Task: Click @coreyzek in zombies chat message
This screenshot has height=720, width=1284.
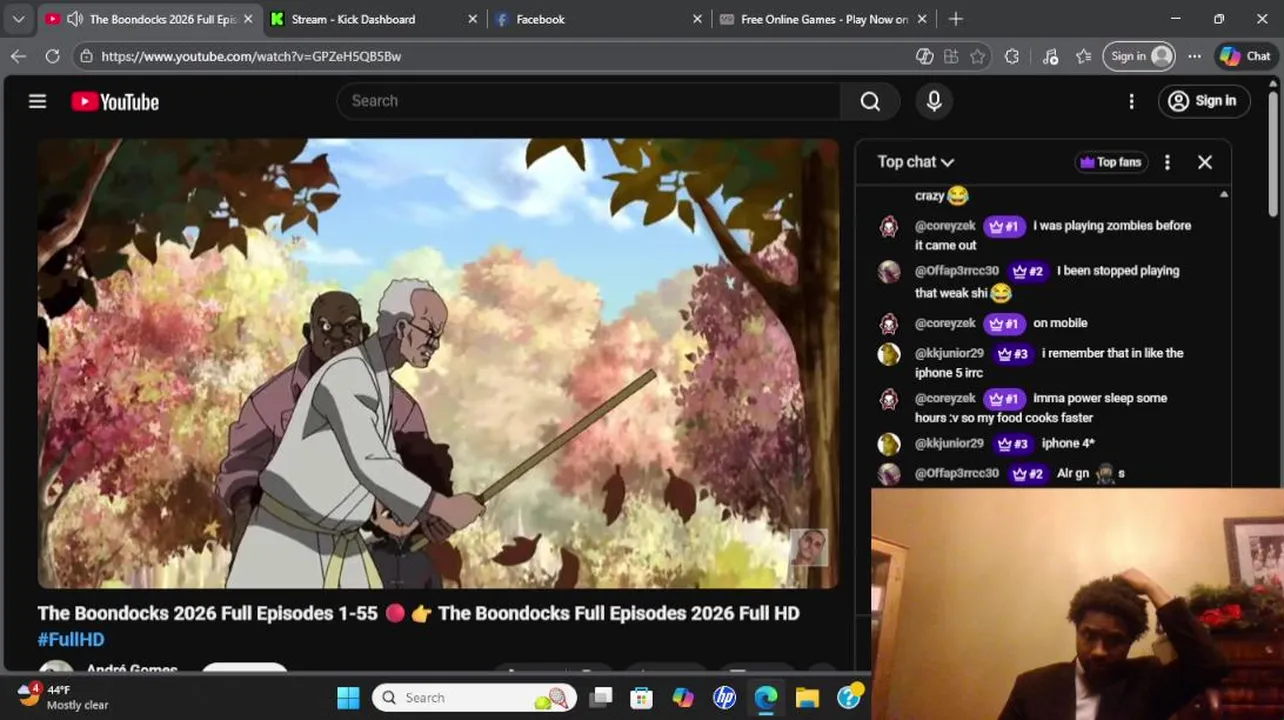Action: [945, 226]
